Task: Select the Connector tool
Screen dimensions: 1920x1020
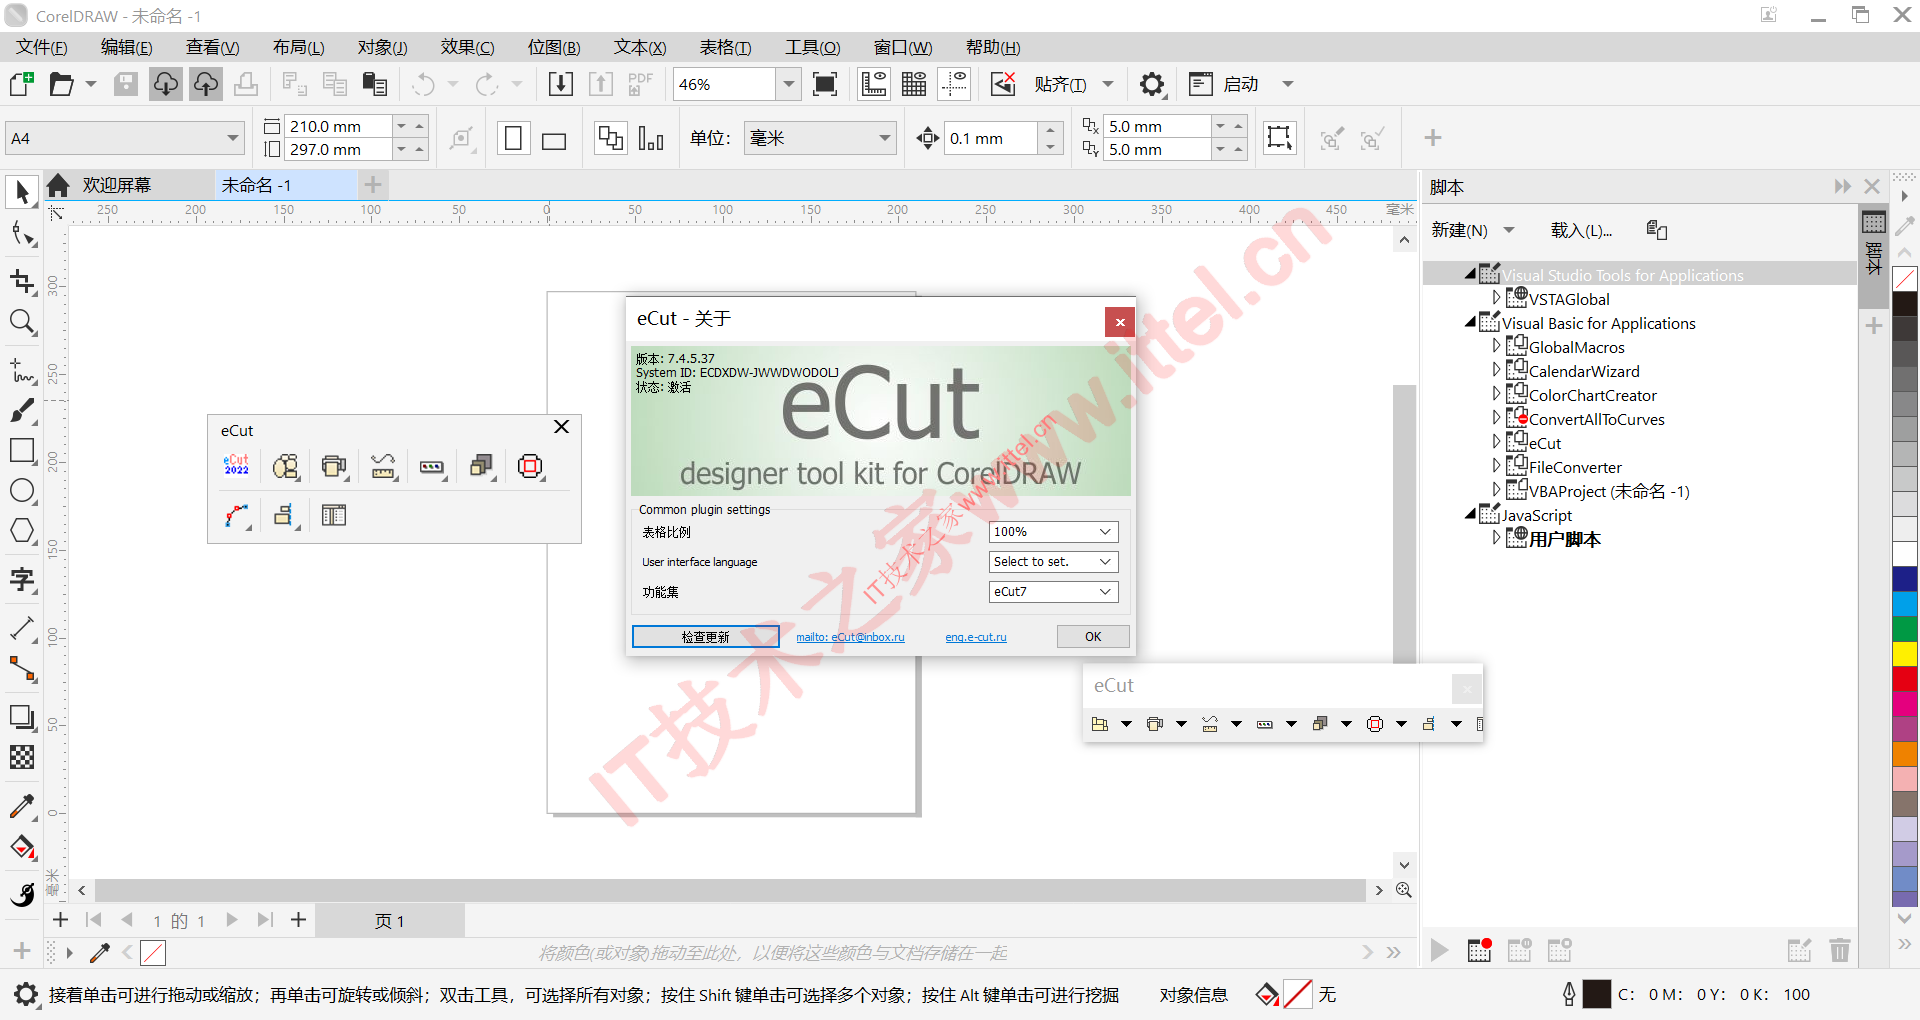Action: click(x=22, y=669)
